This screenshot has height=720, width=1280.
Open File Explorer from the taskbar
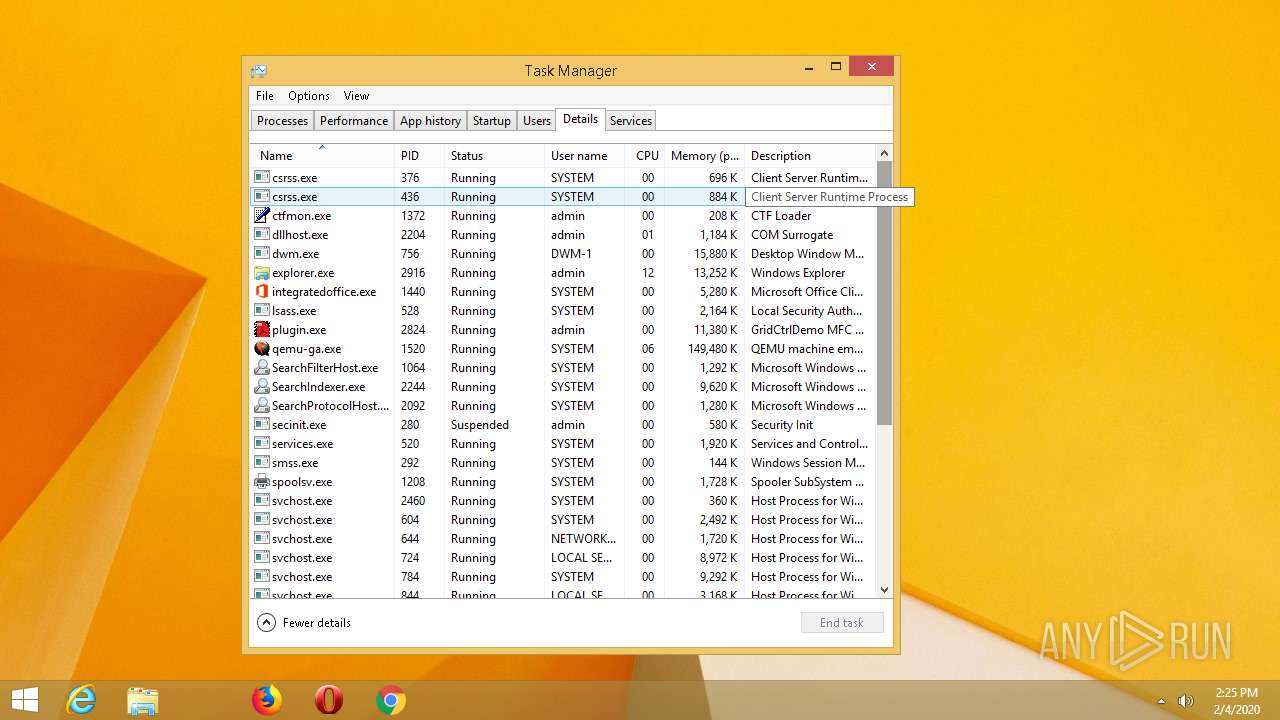(143, 701)
